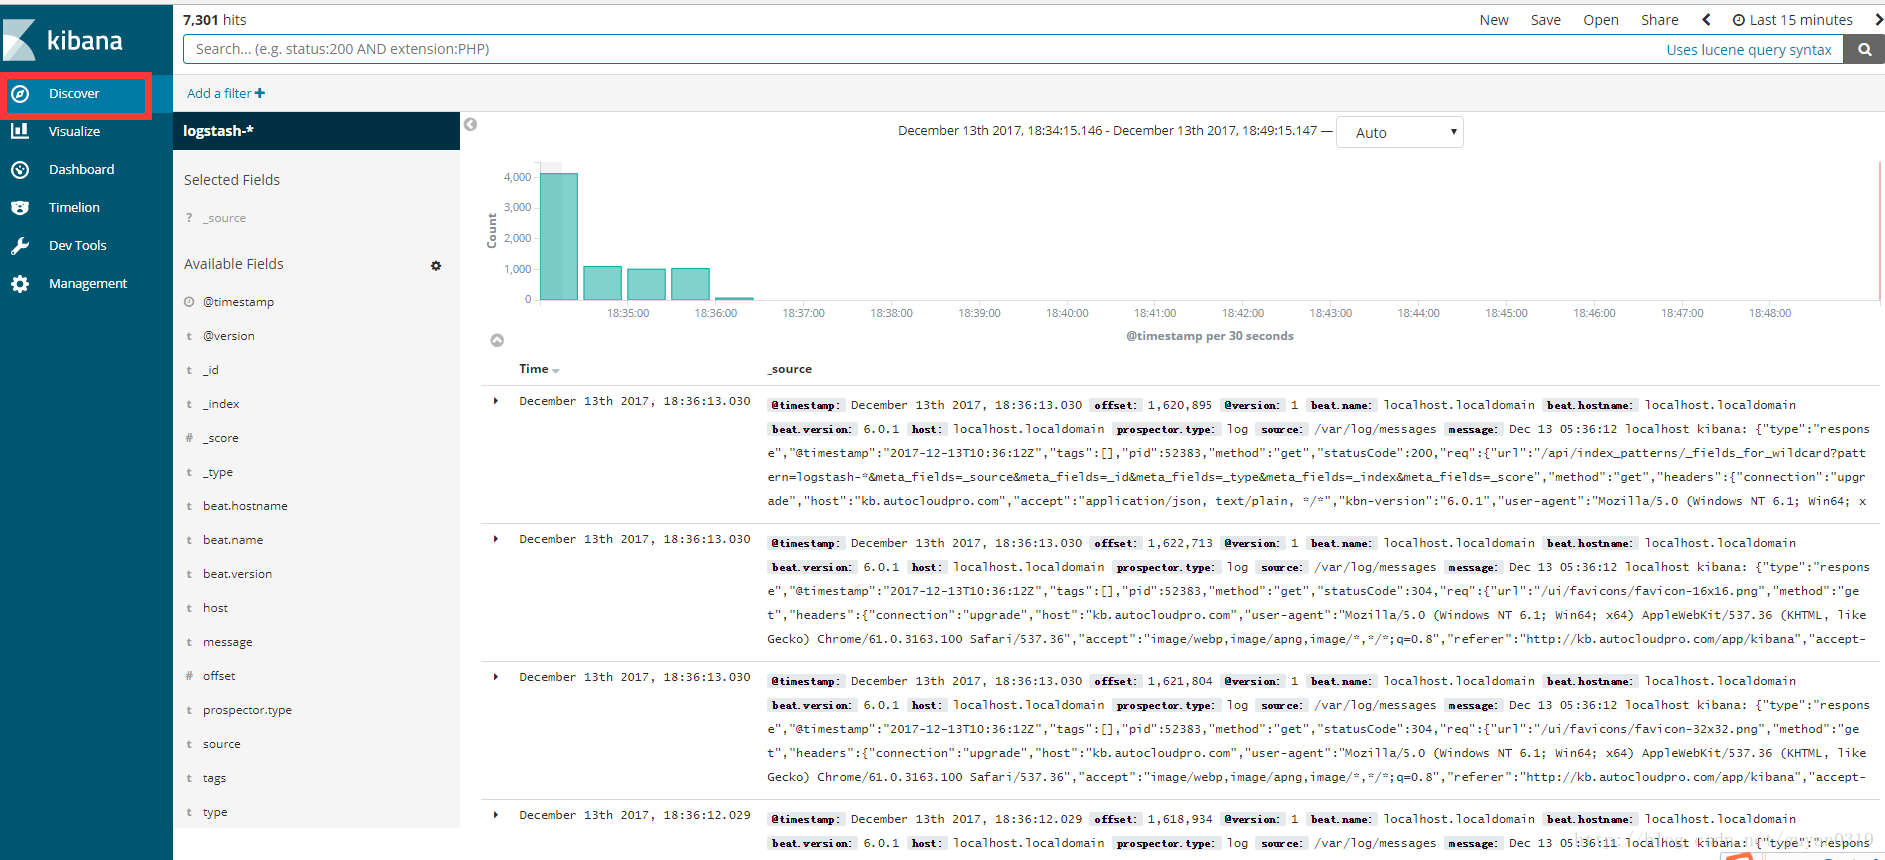This screenshot has width=1885, height=860.
Task: Open Visualize bar chart icon
Action: click(20, 131)
